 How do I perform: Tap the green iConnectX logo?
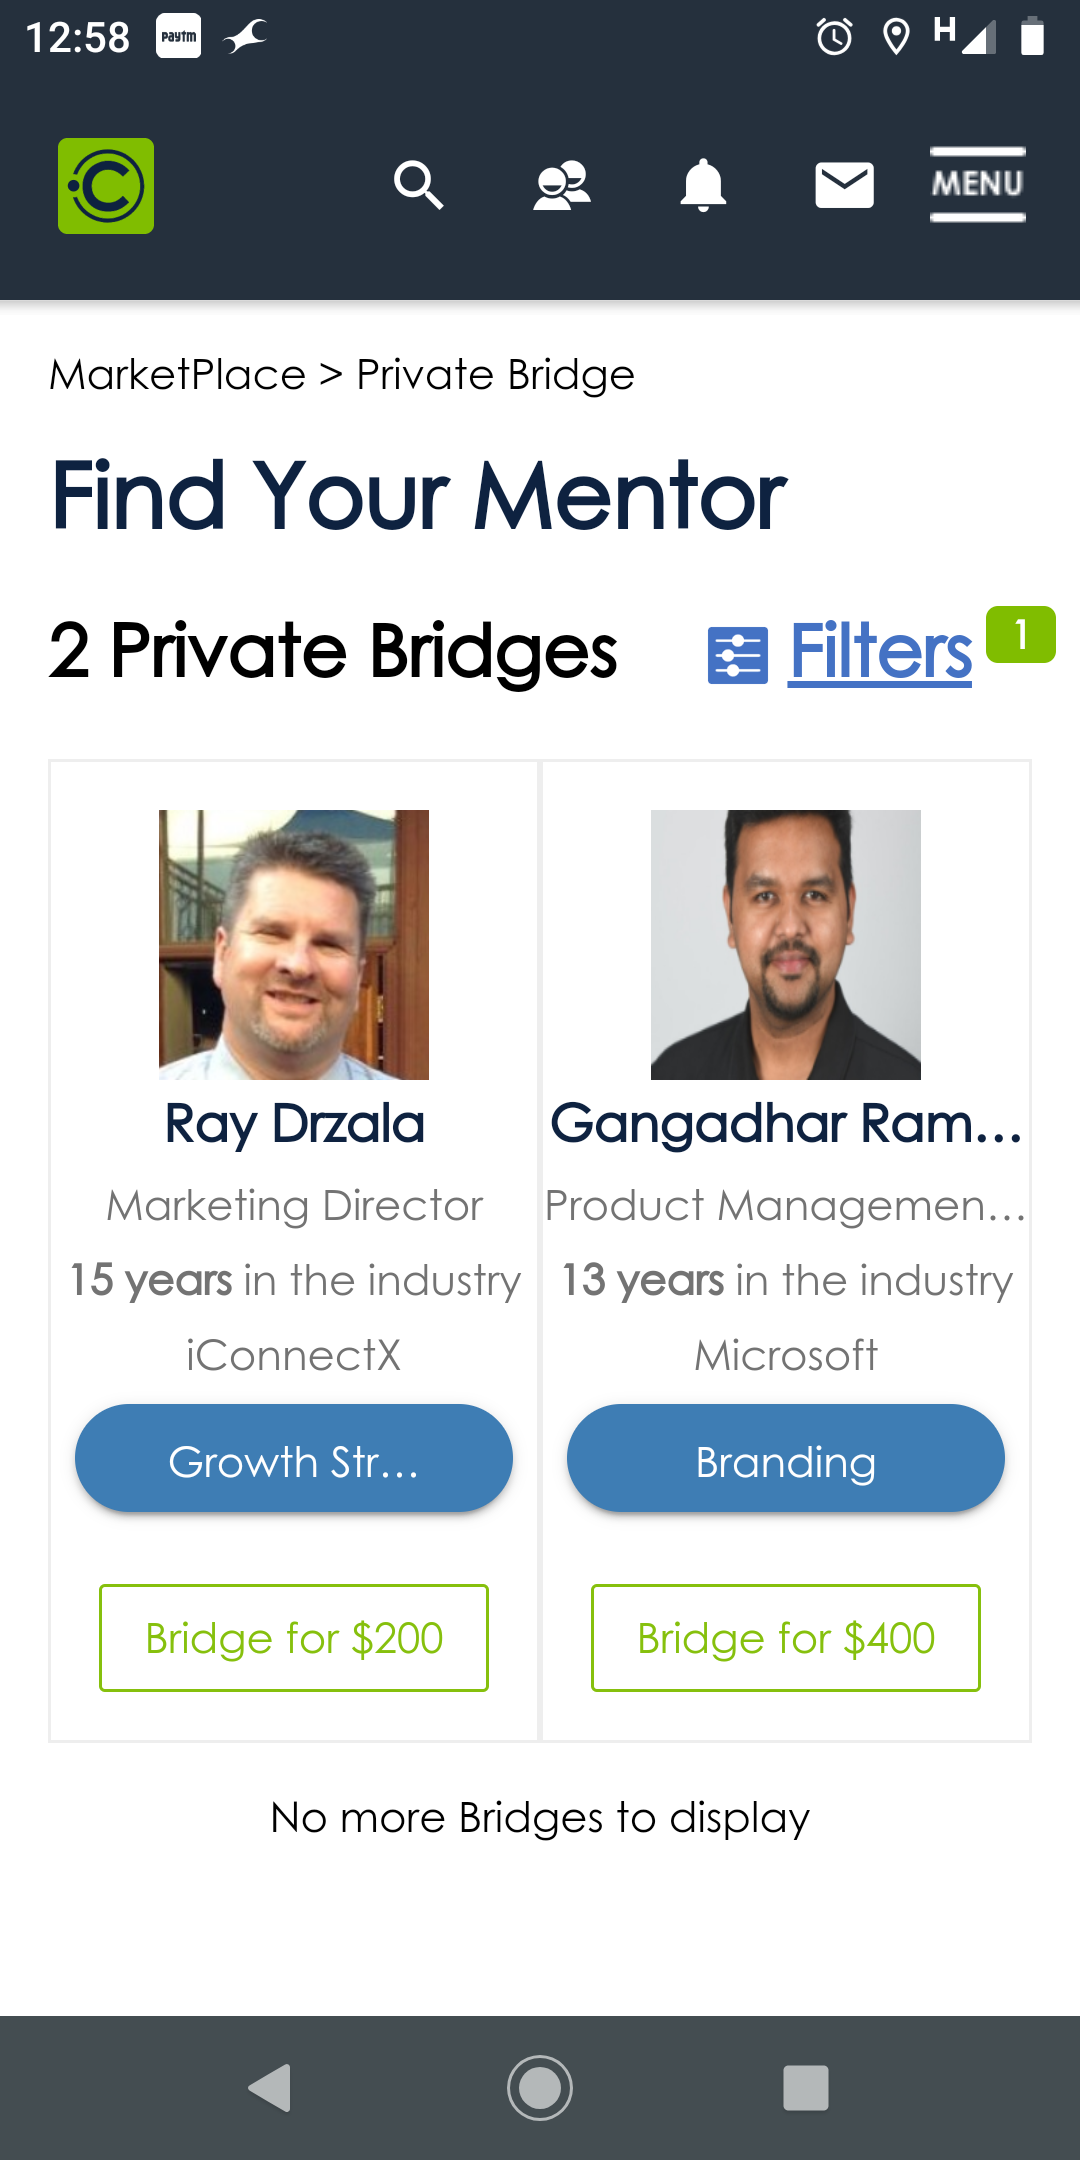[106, 186]
